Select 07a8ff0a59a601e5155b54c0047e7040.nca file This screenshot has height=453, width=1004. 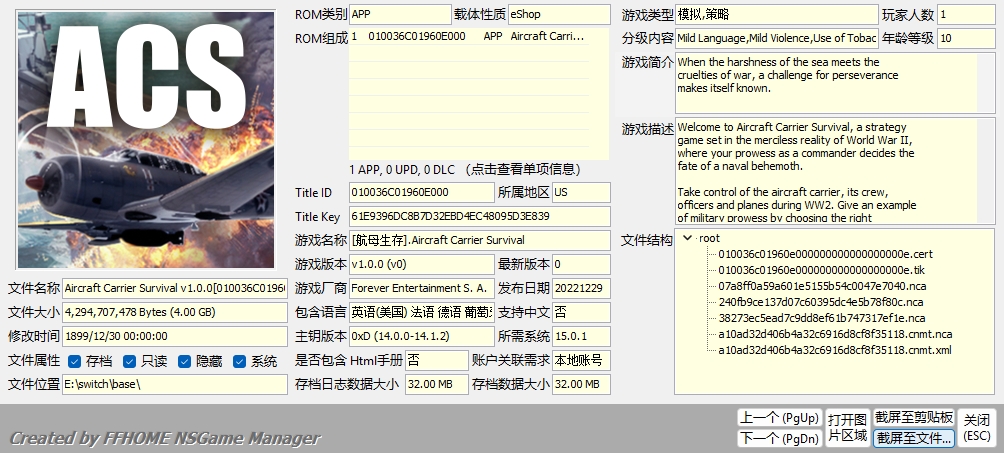822,286
